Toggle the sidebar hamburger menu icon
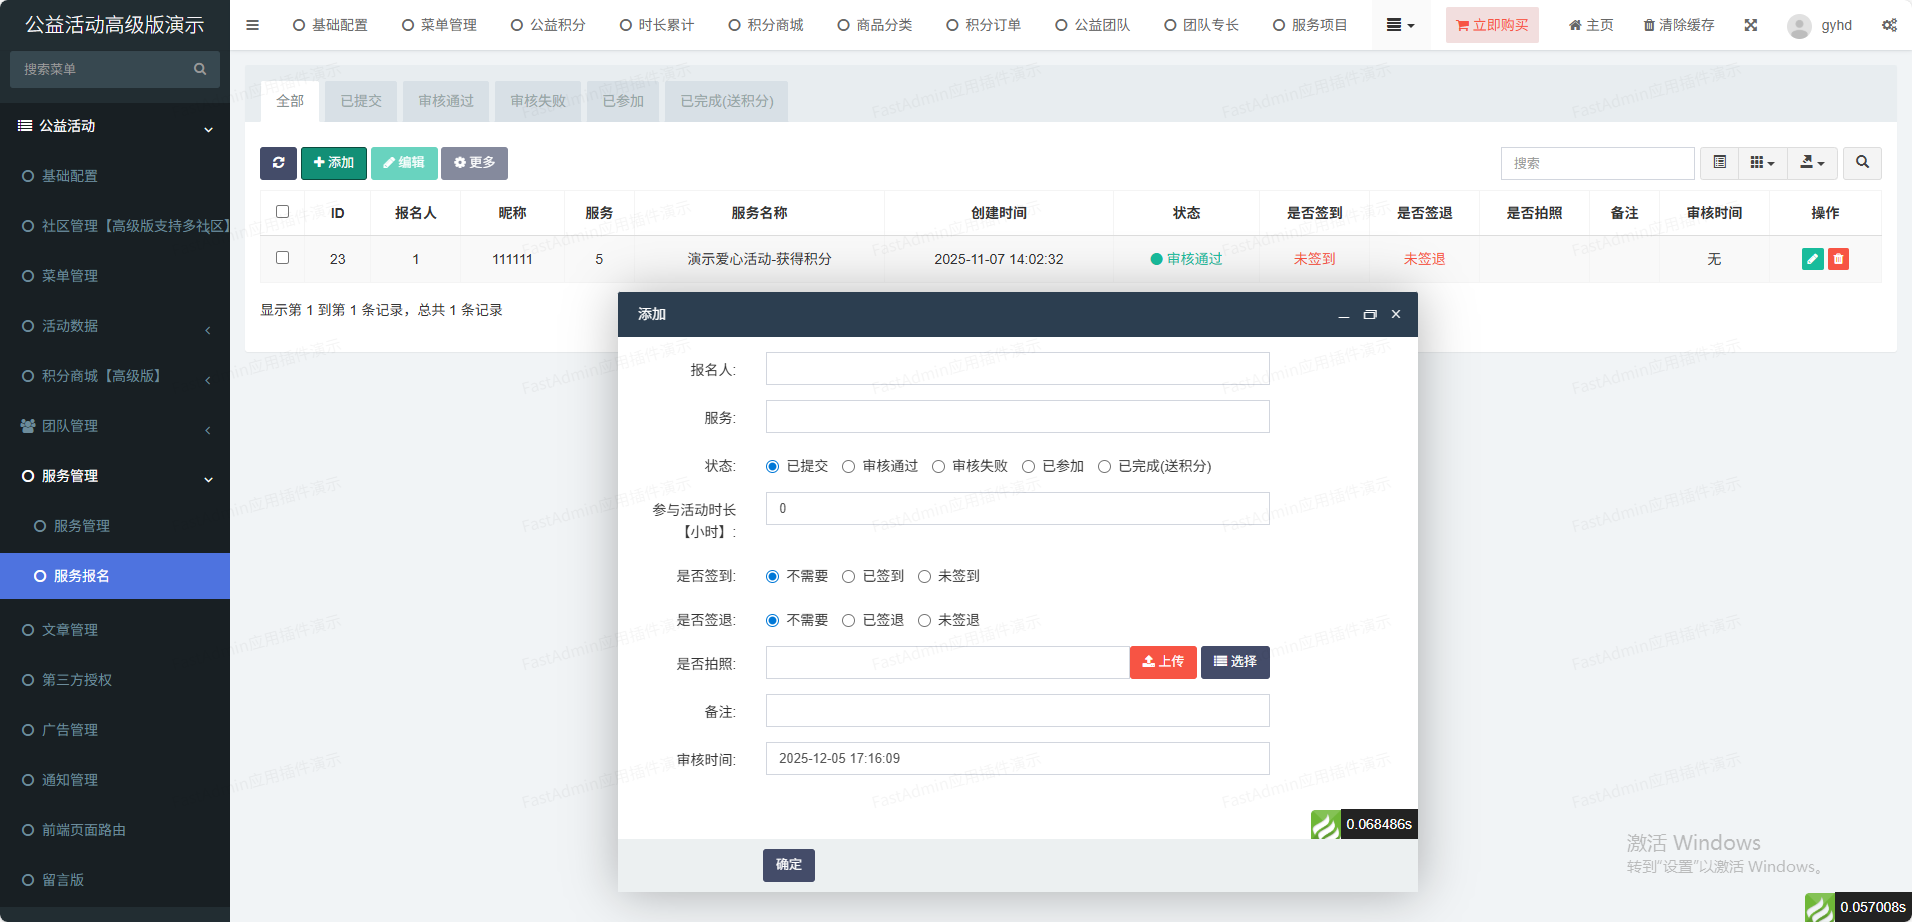 pyautogui.click(x=253, y=25)
